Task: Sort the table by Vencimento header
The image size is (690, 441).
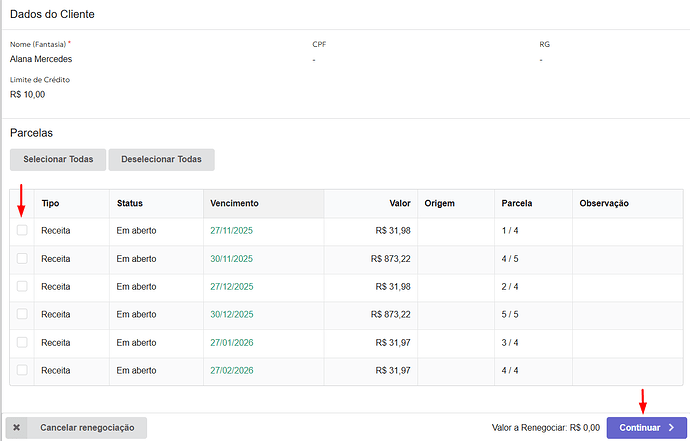Action: [x=235, y=203]
